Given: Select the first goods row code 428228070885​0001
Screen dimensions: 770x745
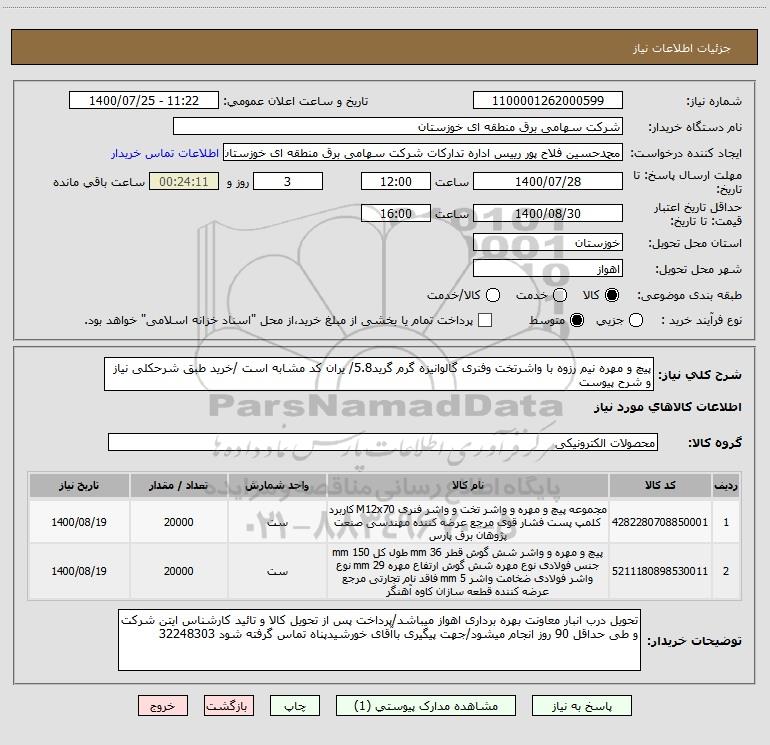Looking at the screenshot, I should [x=660, y=522].
